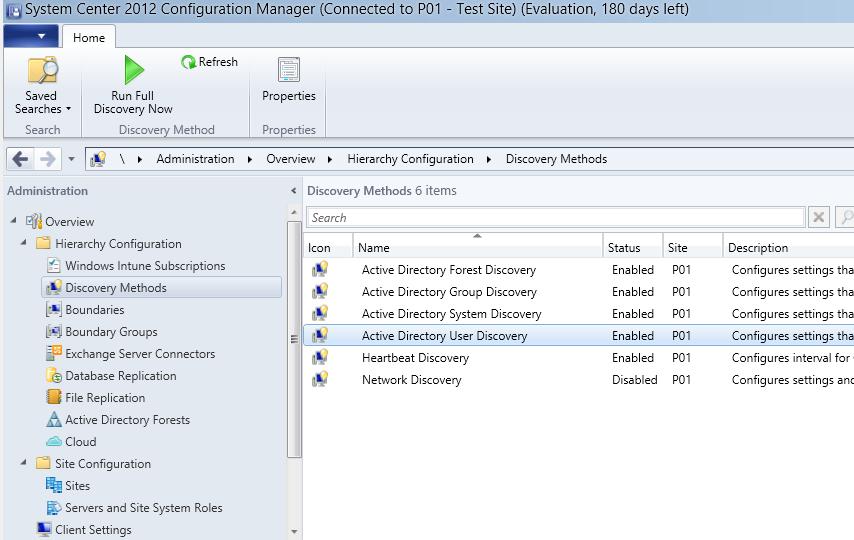This screenshot has width=854, height=540.
Task: Collapse the Hierarchy Configuration tree node
Action: pos(23,242)
